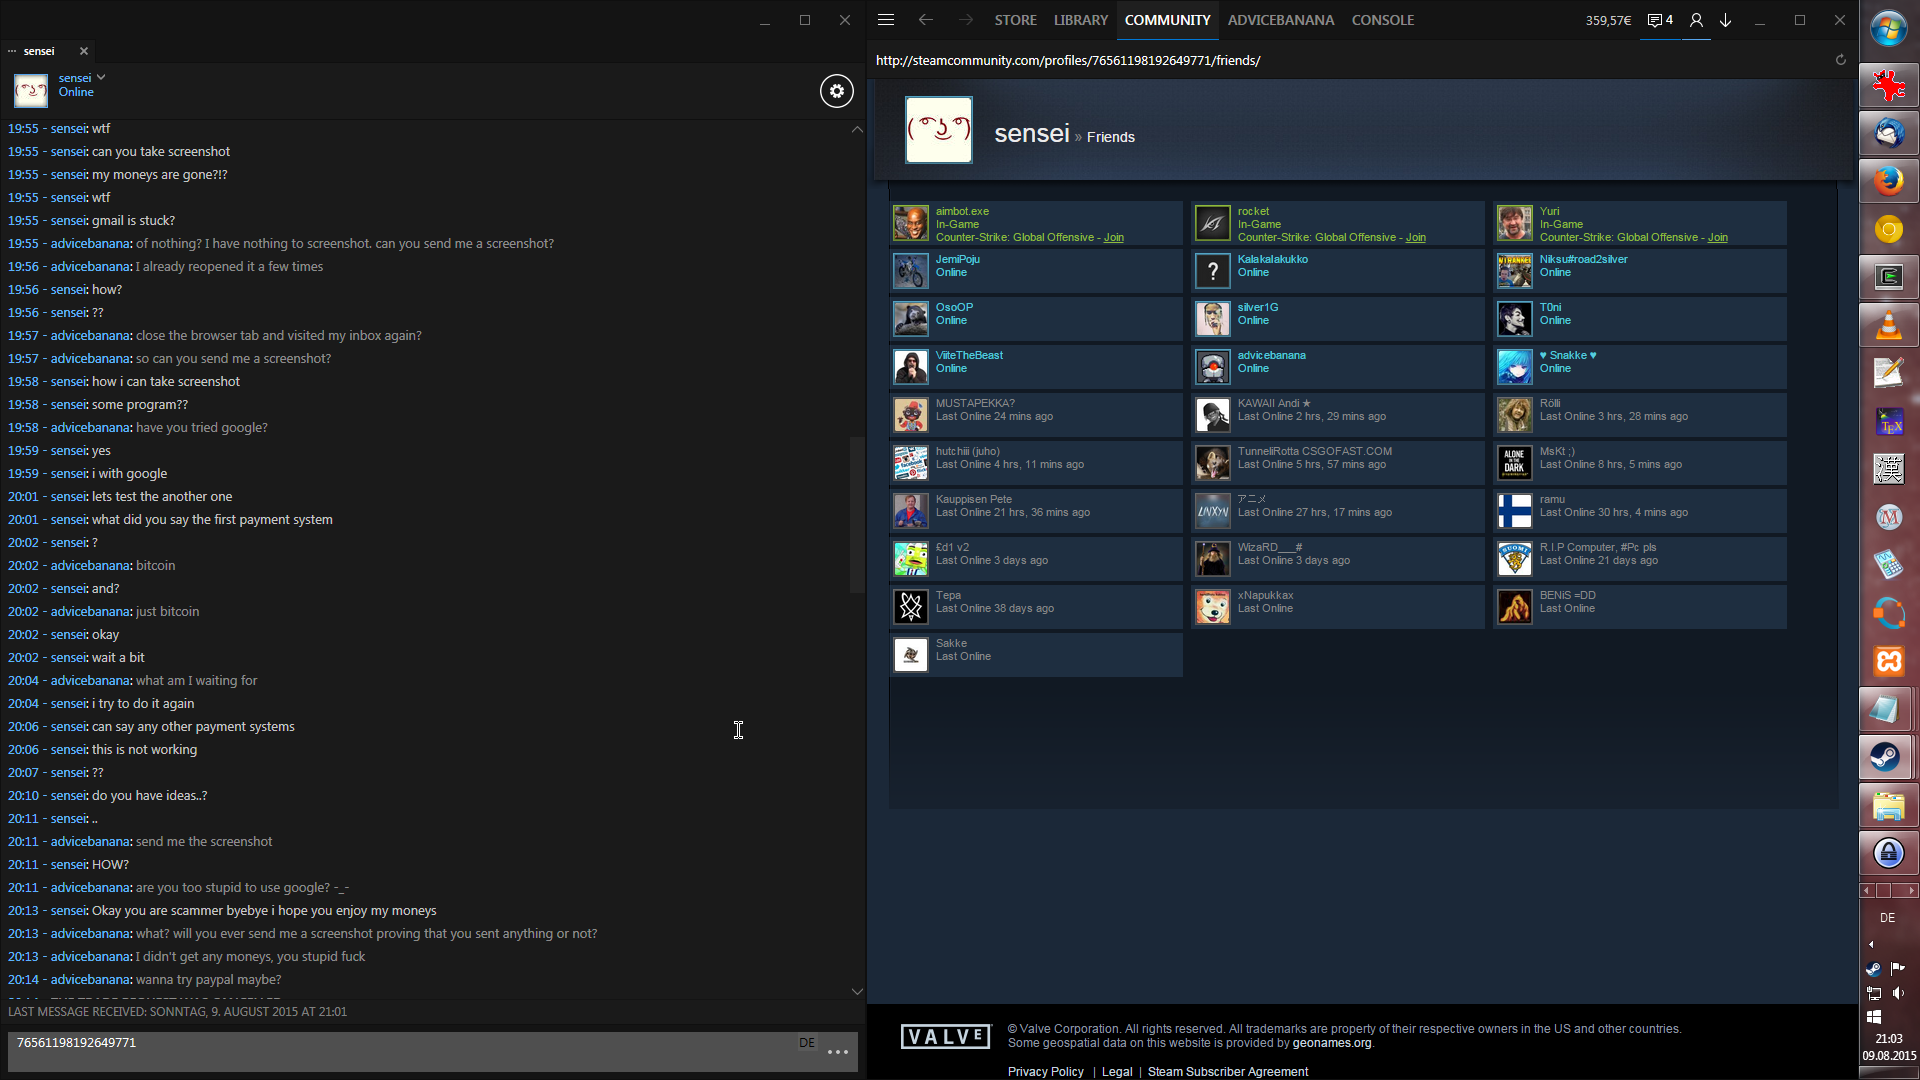
Task: Open the chat input ellipsis menu
Action: click(838, 1052)
